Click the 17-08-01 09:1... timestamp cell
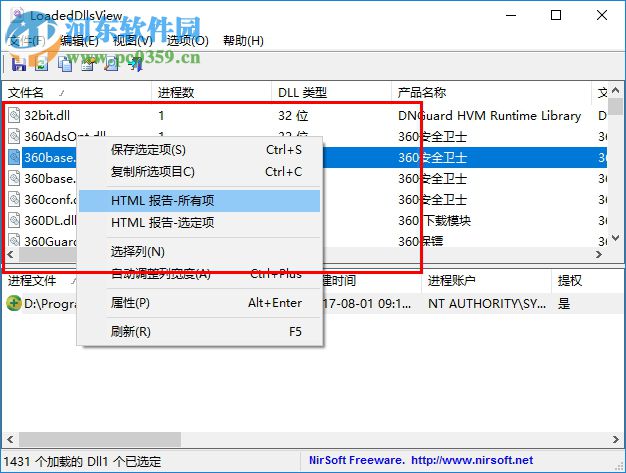Viewport: 626px width, 473px height. click(x=366, y=304)
